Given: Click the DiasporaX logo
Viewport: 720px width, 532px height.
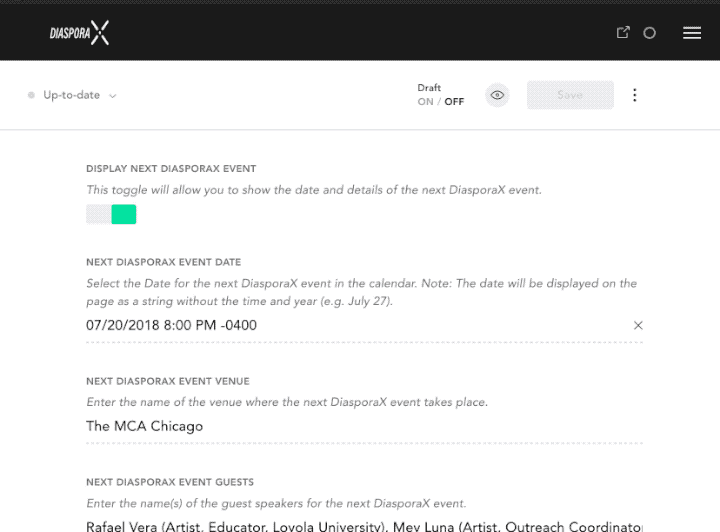Looking at the screenshot, I should click(x=79, y=33).
